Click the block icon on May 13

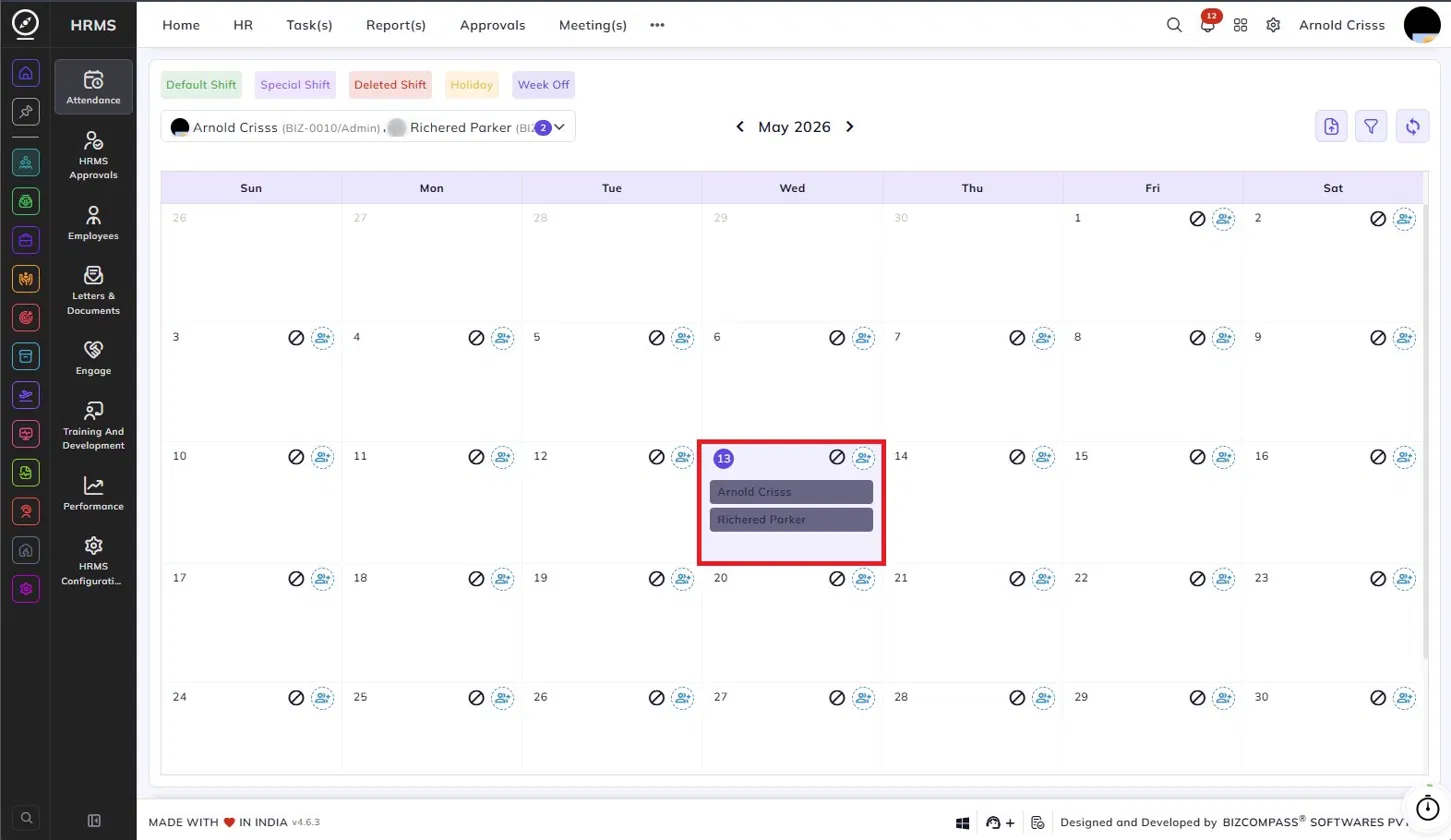coord(837,457)
